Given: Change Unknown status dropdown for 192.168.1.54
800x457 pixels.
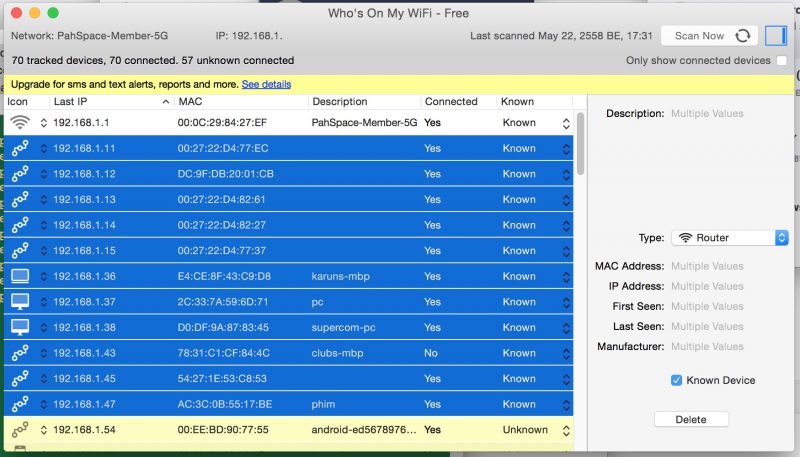Looking at the screenshot, I should (x=566, y=430).
